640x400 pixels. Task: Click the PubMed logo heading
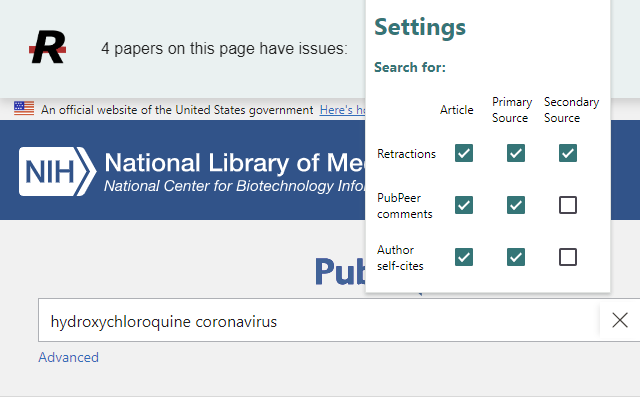[x=338, y=272]
